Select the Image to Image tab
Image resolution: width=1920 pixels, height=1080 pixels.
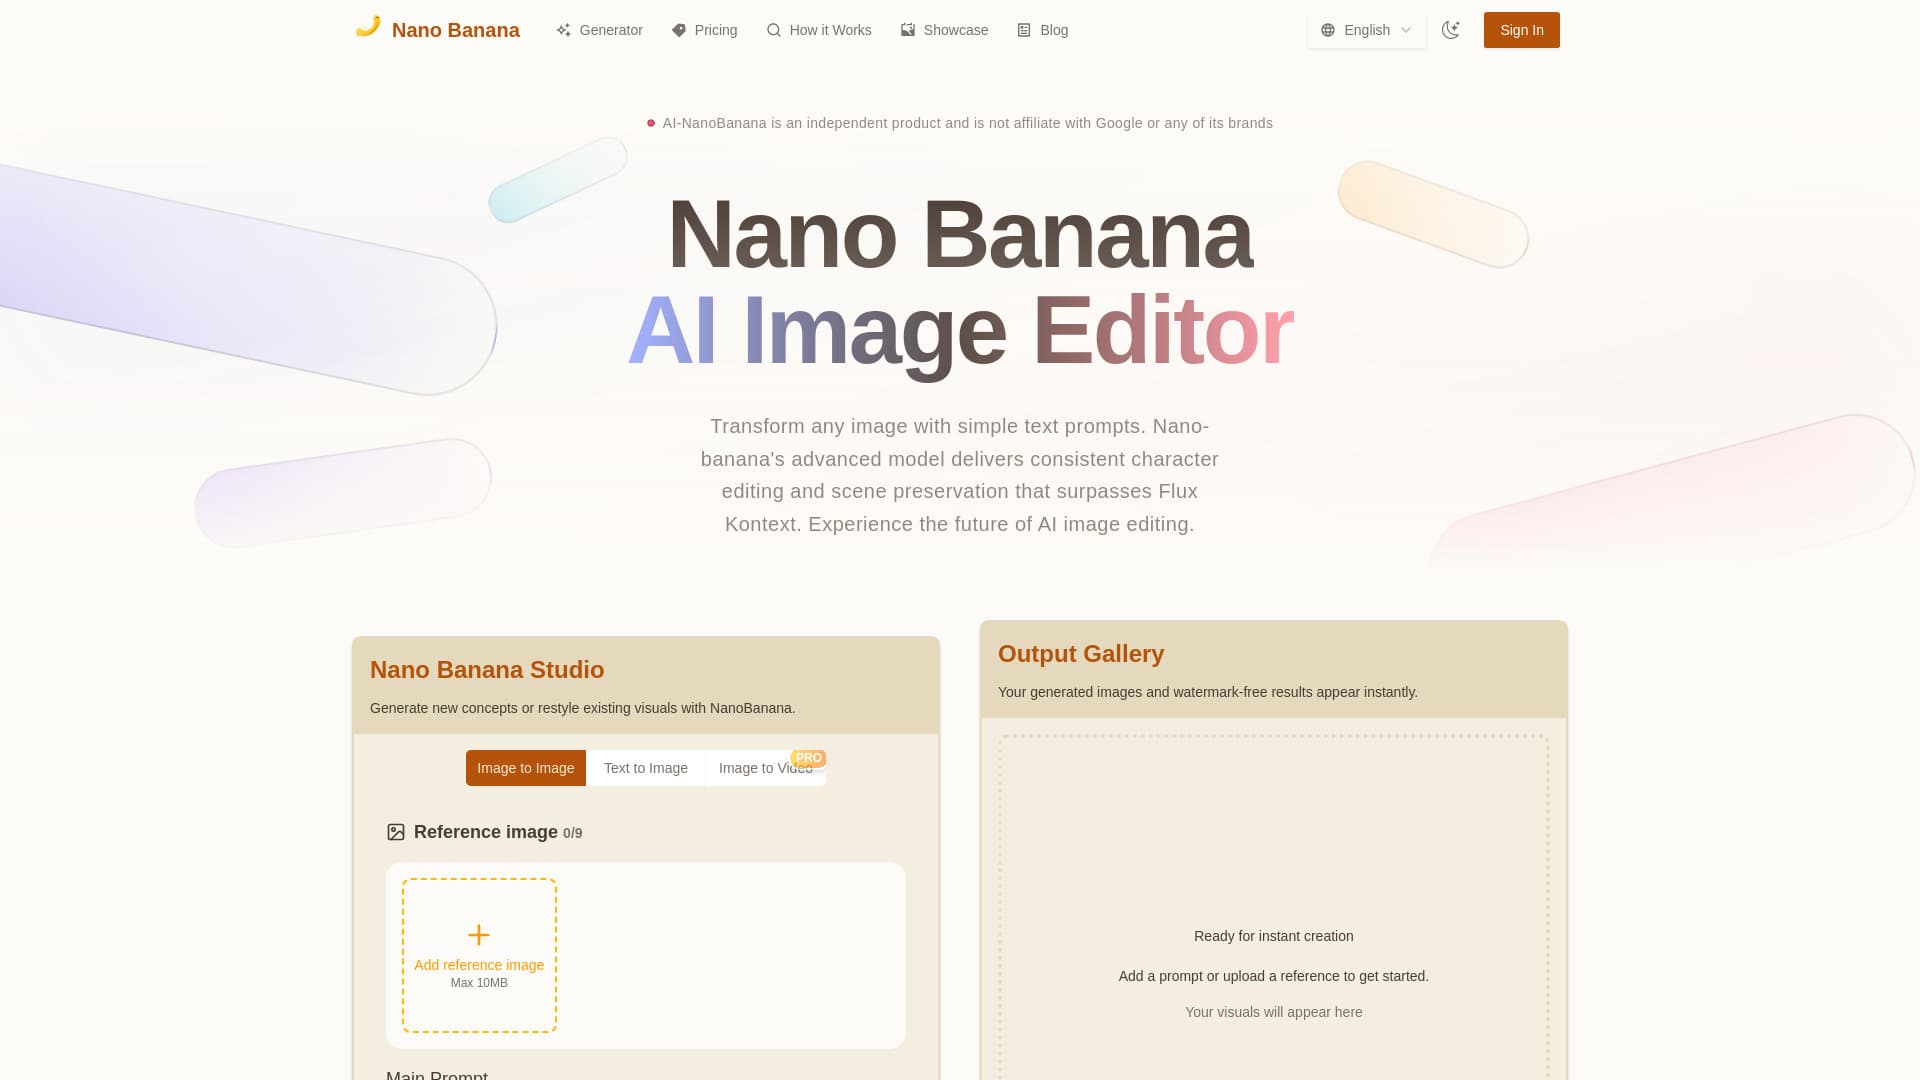525,768
